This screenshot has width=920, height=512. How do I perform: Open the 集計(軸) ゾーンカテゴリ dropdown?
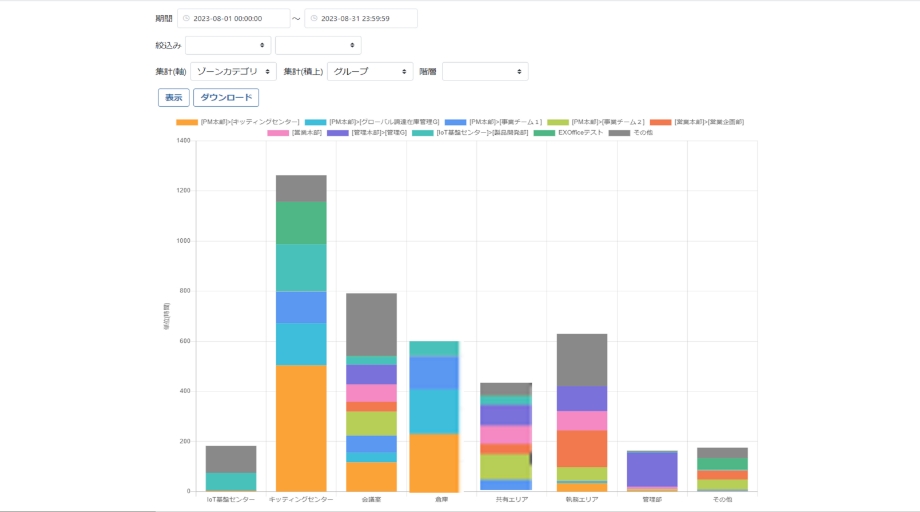tap(234, 72)
